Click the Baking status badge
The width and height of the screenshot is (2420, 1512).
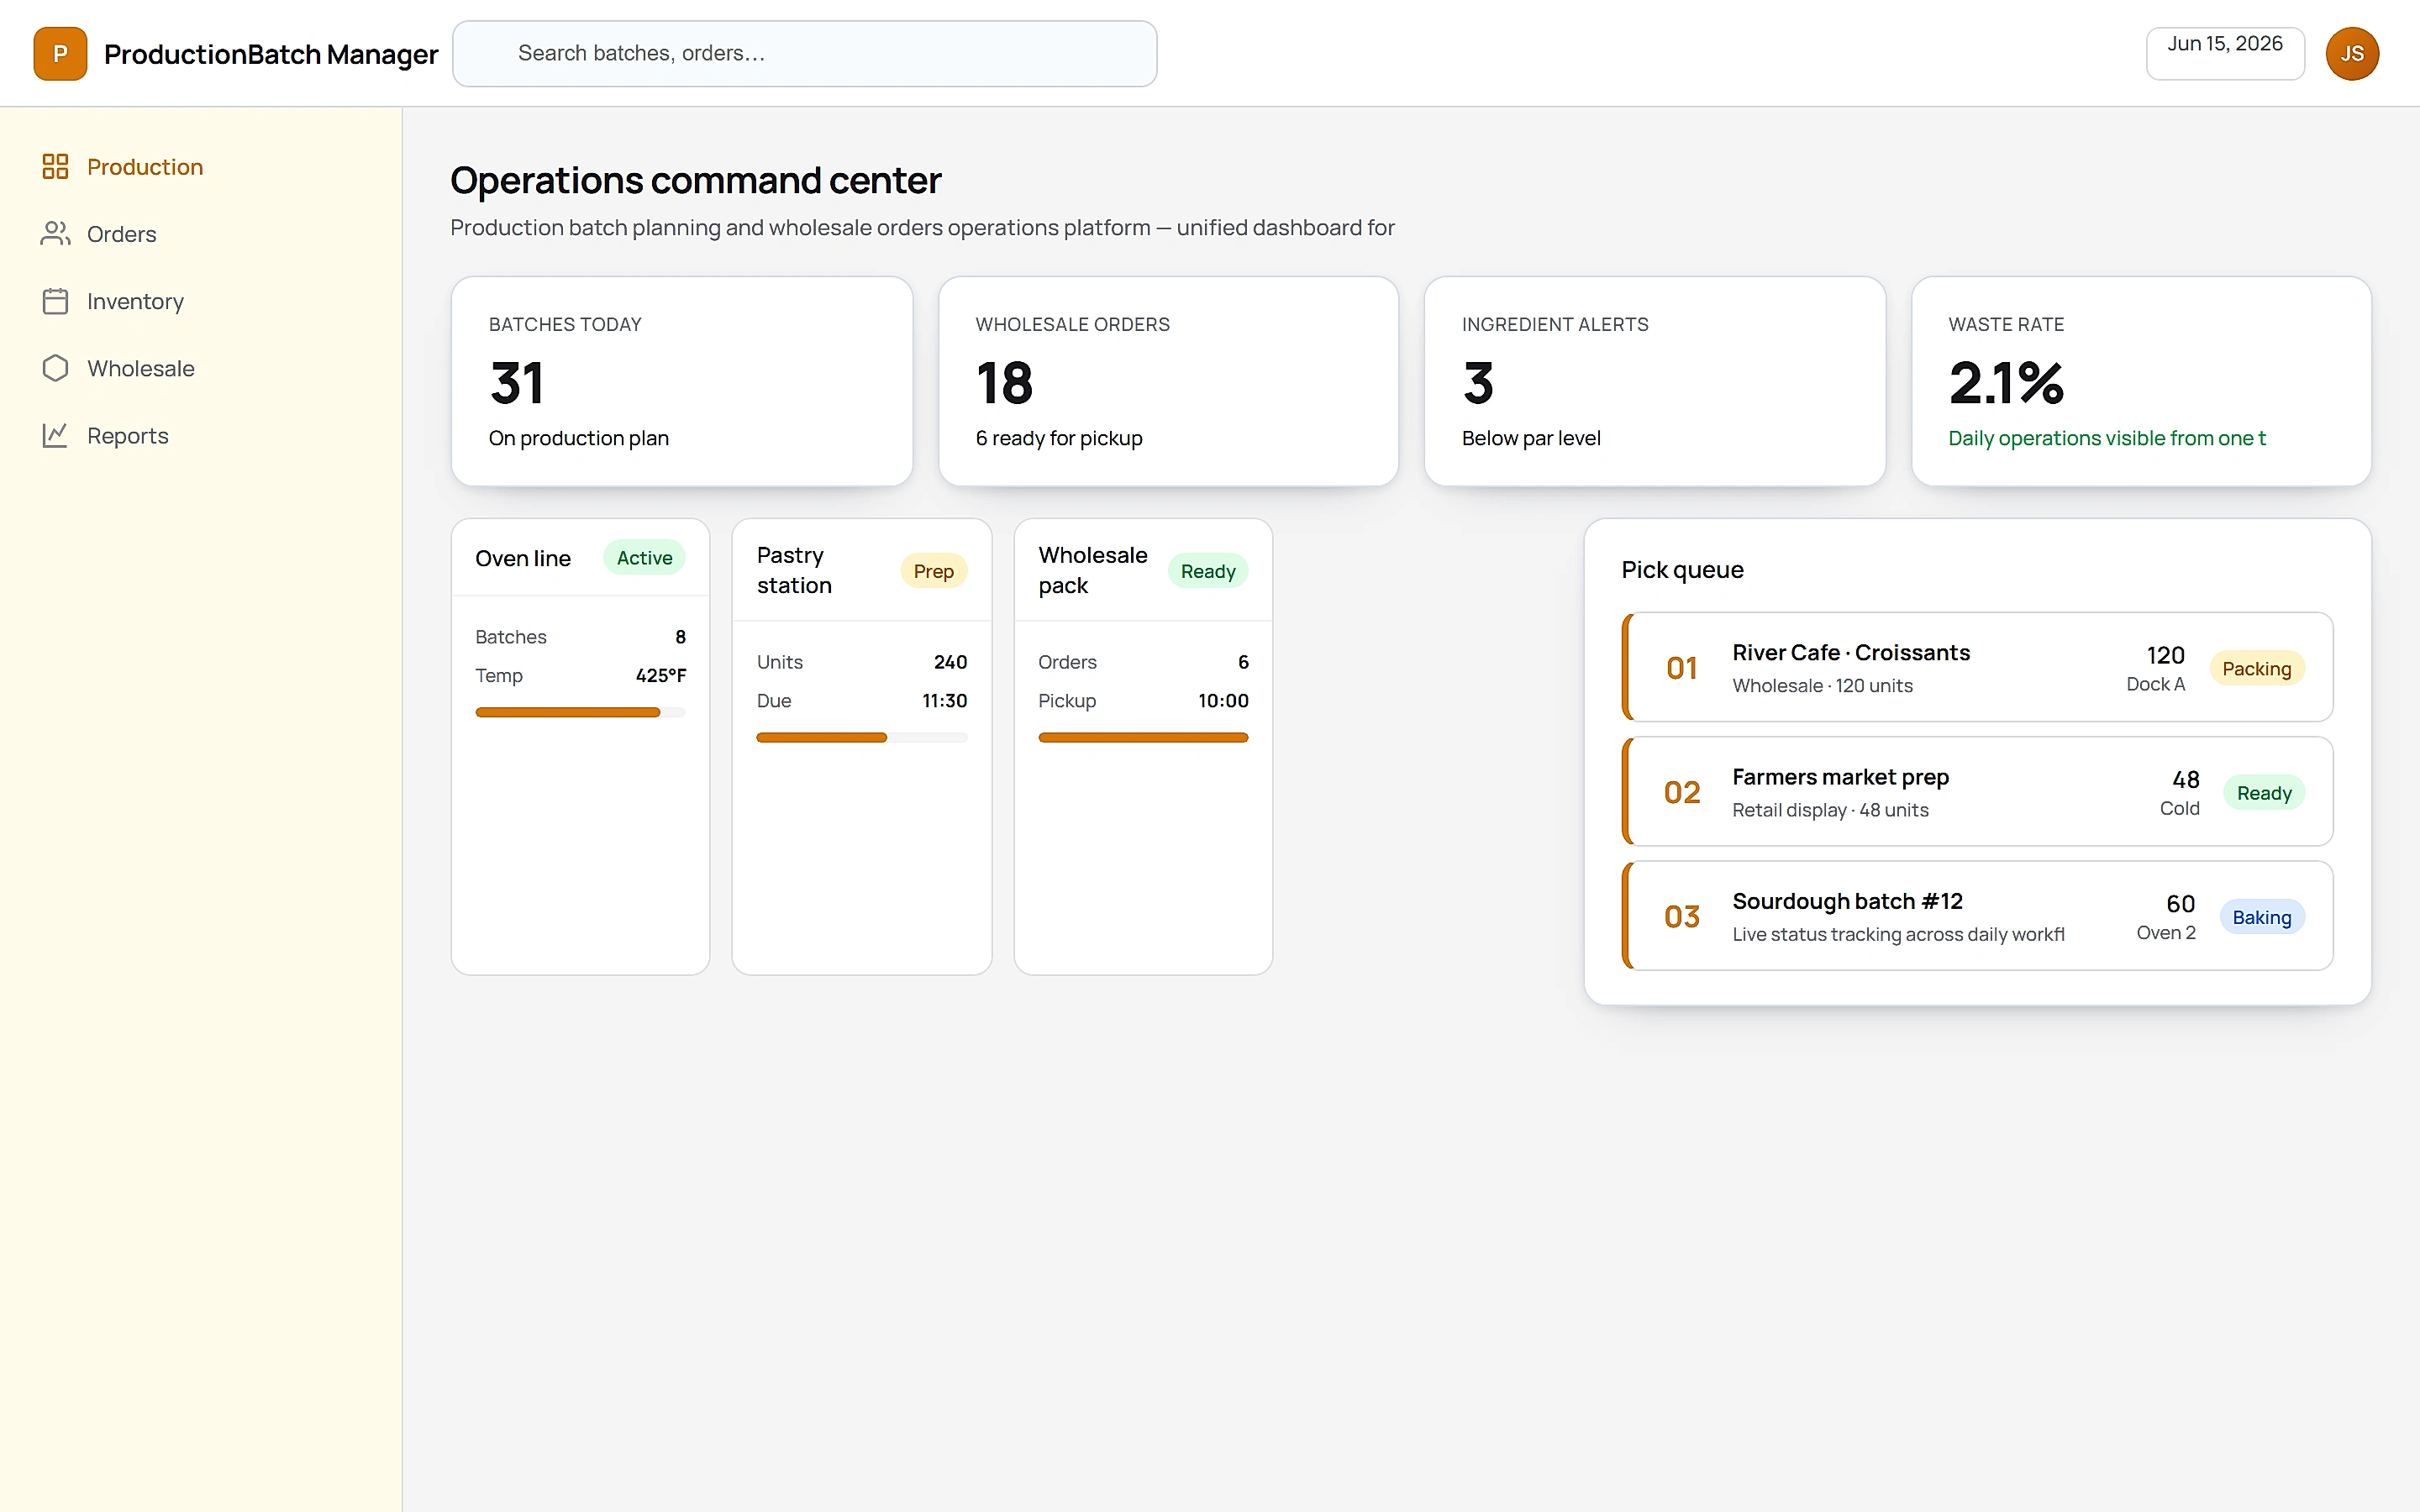(2262, 917)
